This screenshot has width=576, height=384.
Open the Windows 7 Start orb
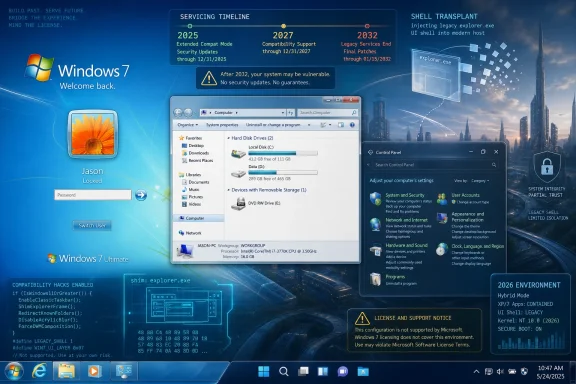pyautogui.click(x=14, y=372)
